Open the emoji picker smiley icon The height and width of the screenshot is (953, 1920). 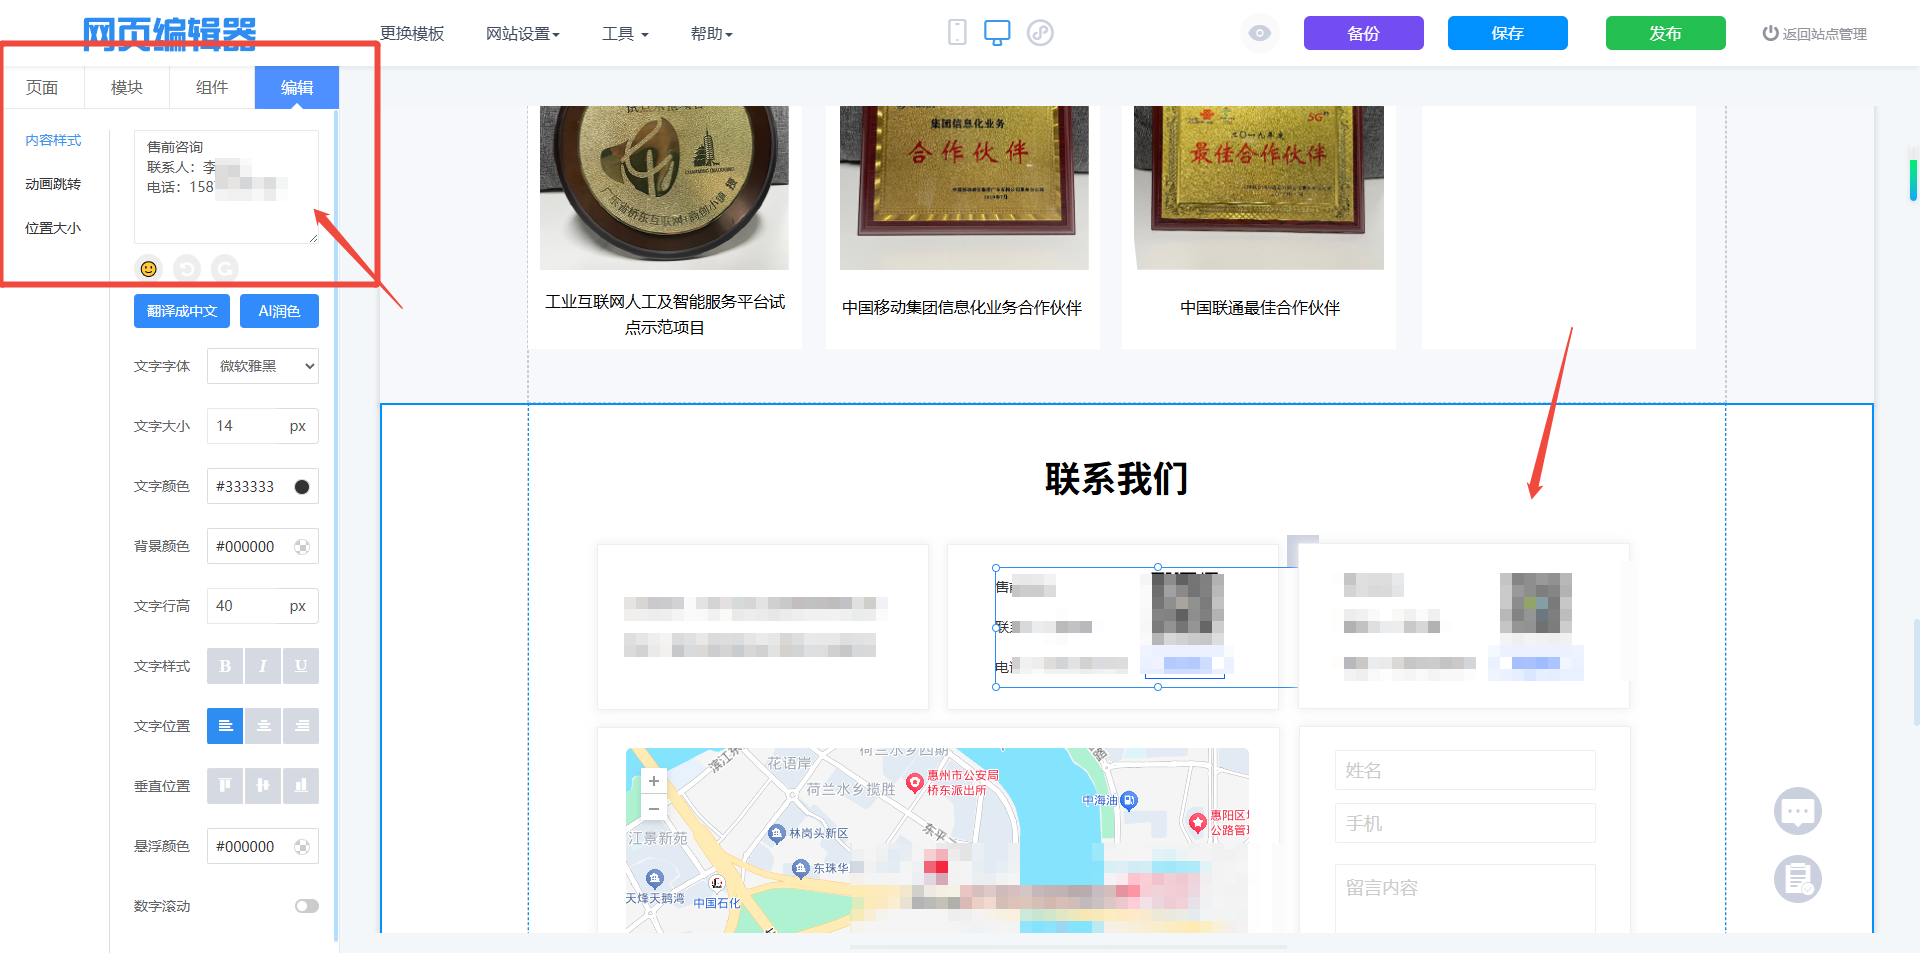[149, 269]
